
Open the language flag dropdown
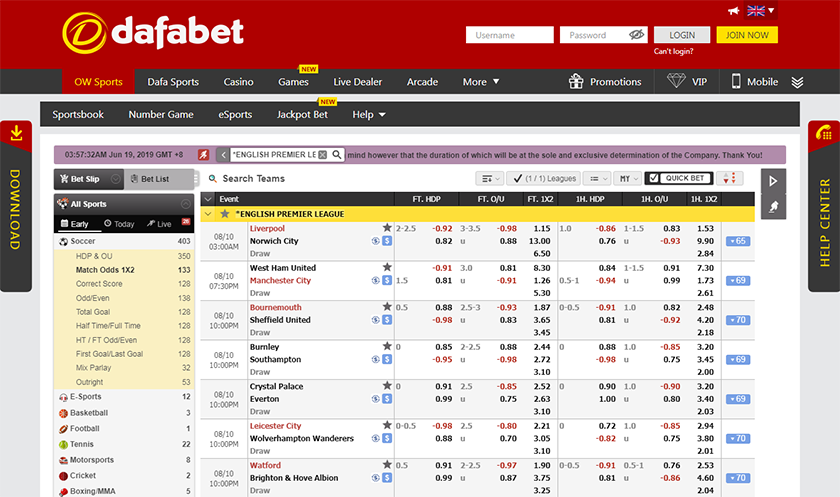[760, 11]
